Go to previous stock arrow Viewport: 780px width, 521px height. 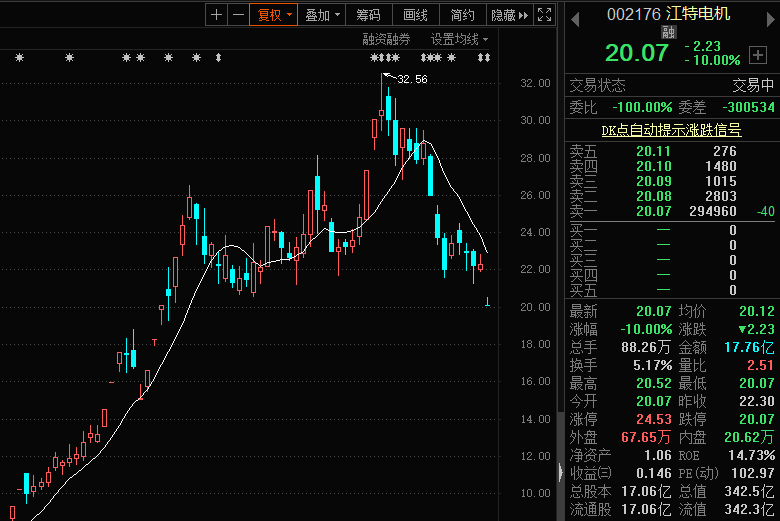click(575, 20)
